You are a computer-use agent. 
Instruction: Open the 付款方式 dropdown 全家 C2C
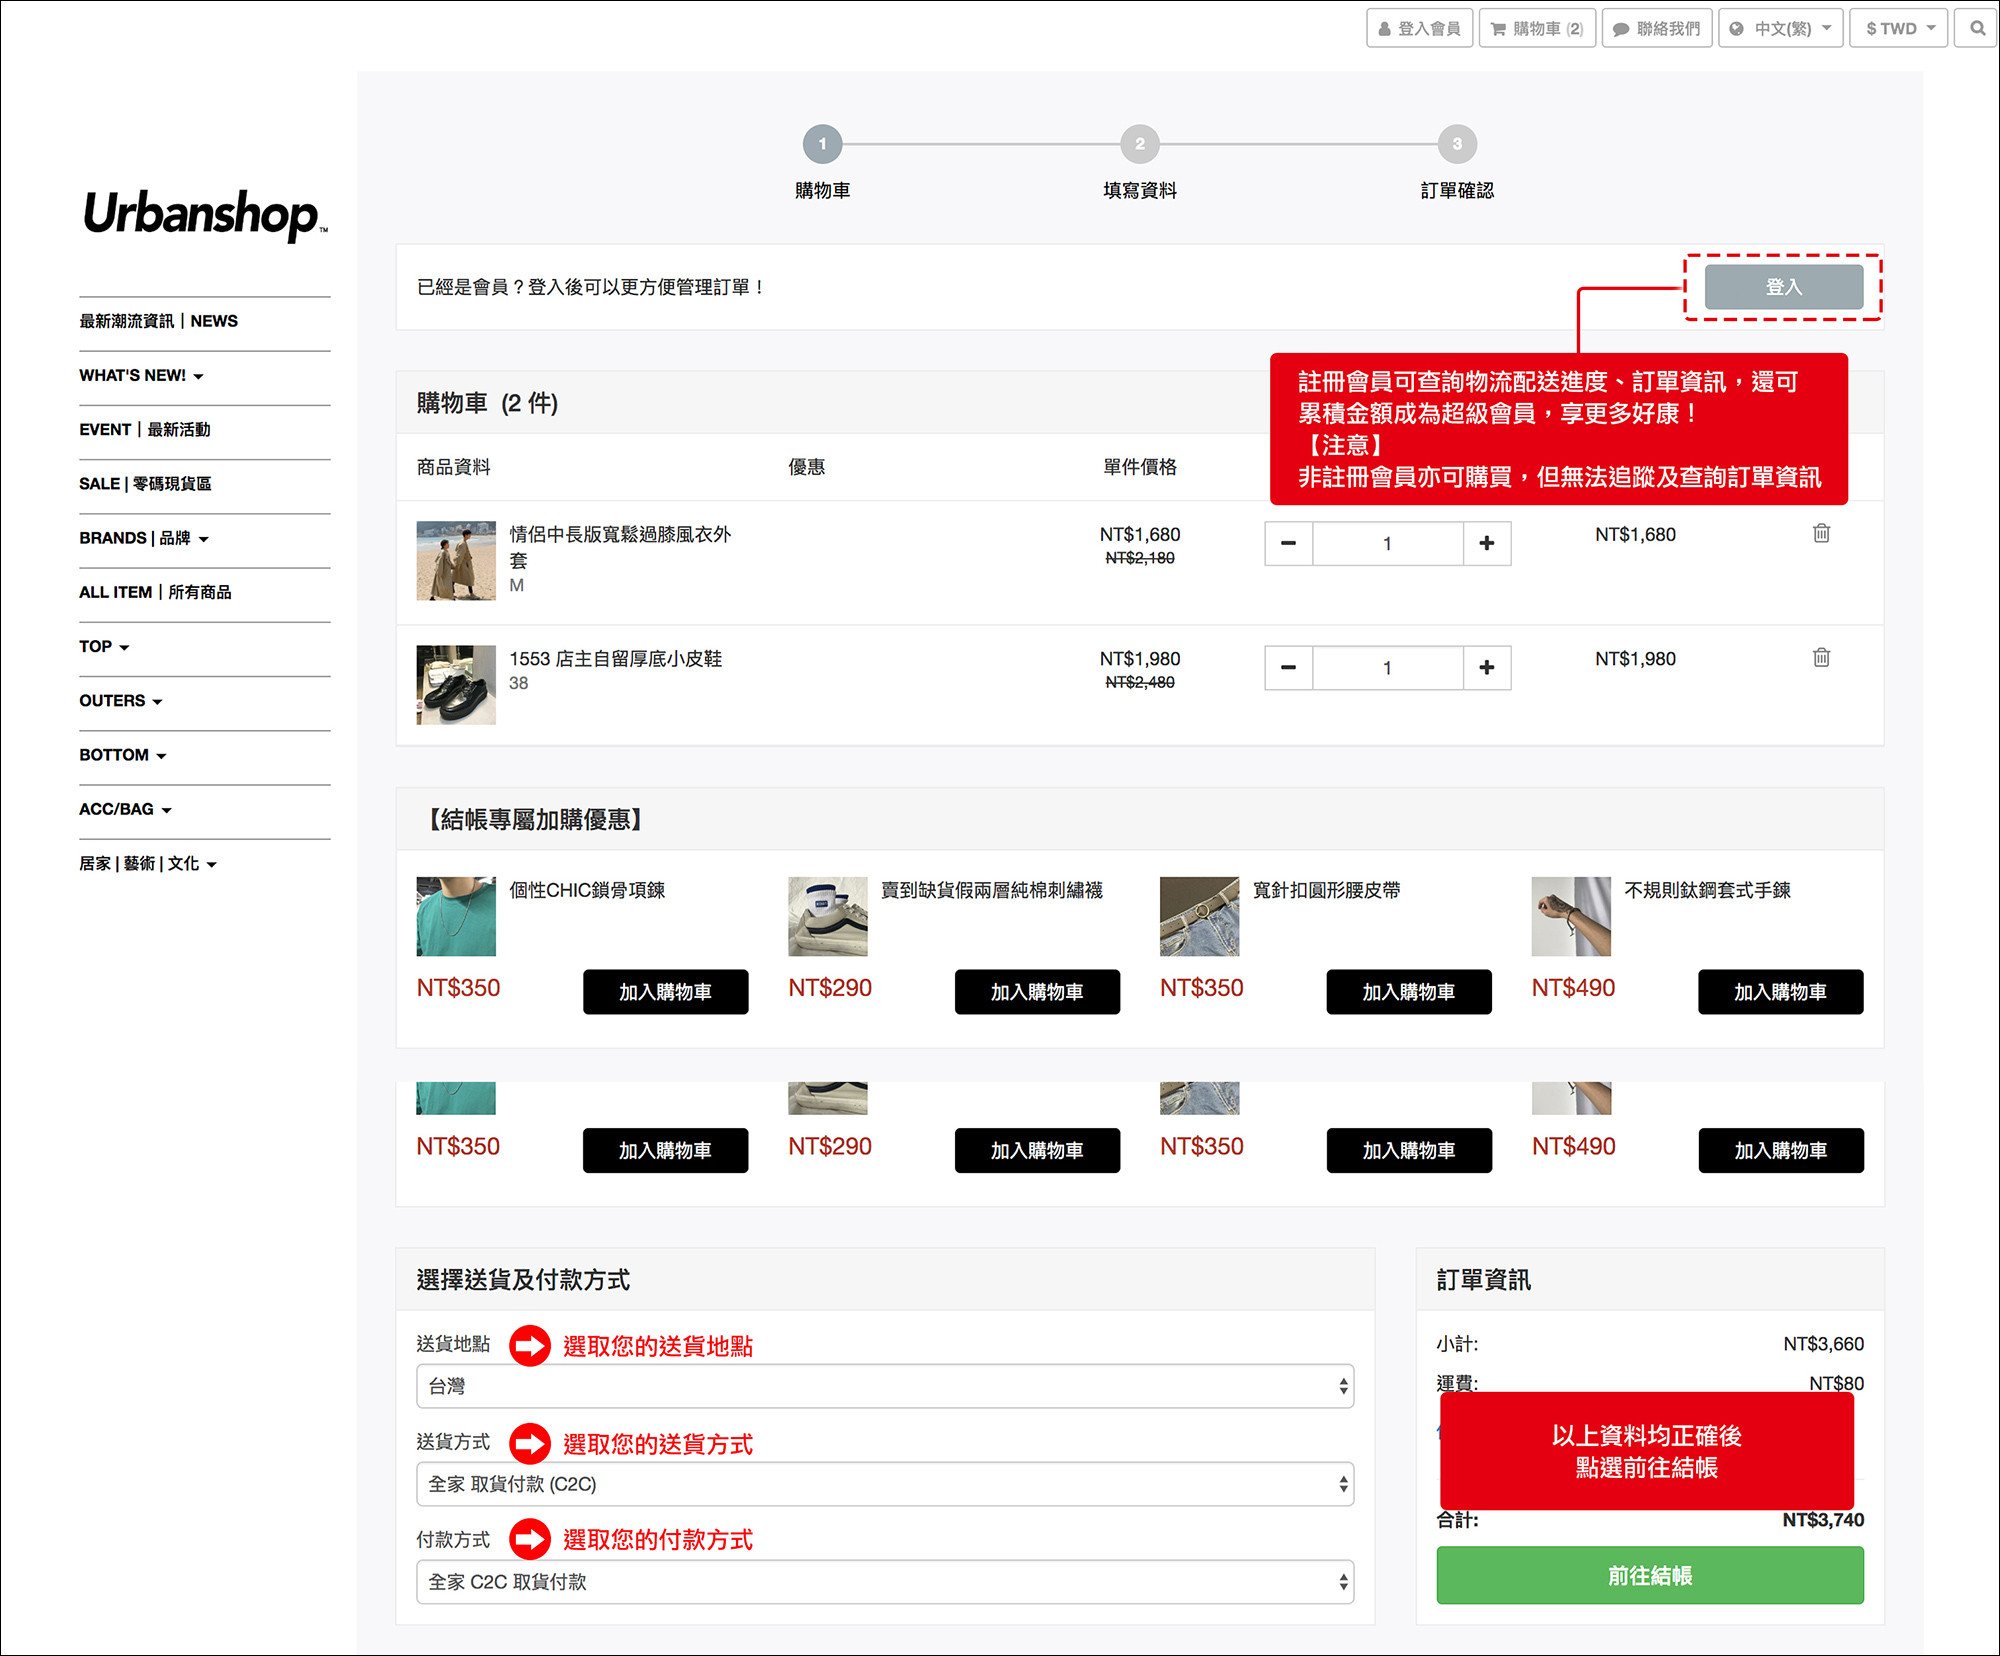tap(884, 1582)
